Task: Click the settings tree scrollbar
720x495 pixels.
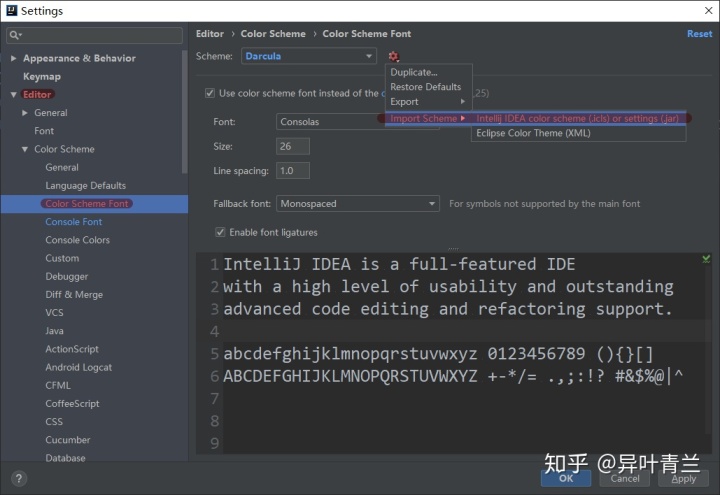Action: pyautogui.click(x=185, y=112)
